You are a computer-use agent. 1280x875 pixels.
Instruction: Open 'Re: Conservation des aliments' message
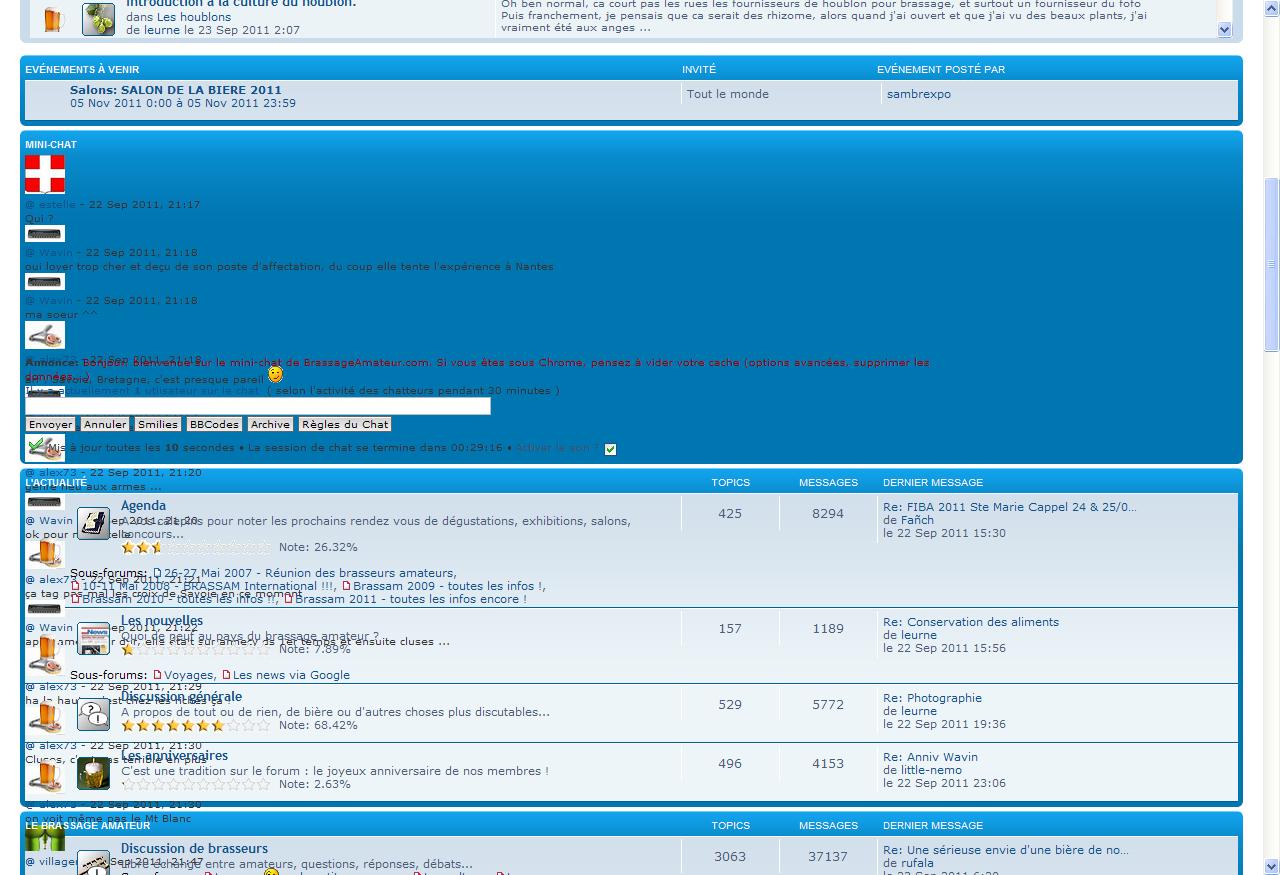[x=971, y=622]
